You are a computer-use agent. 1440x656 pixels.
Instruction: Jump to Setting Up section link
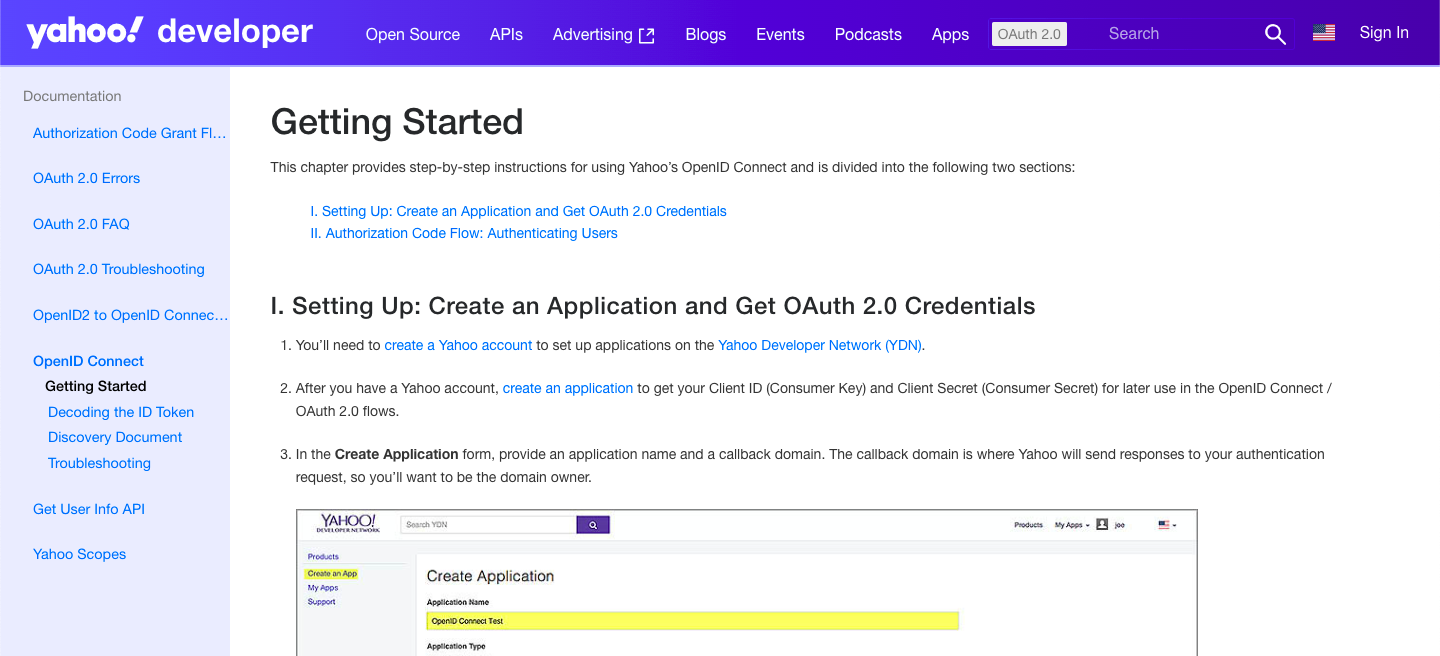518,211
